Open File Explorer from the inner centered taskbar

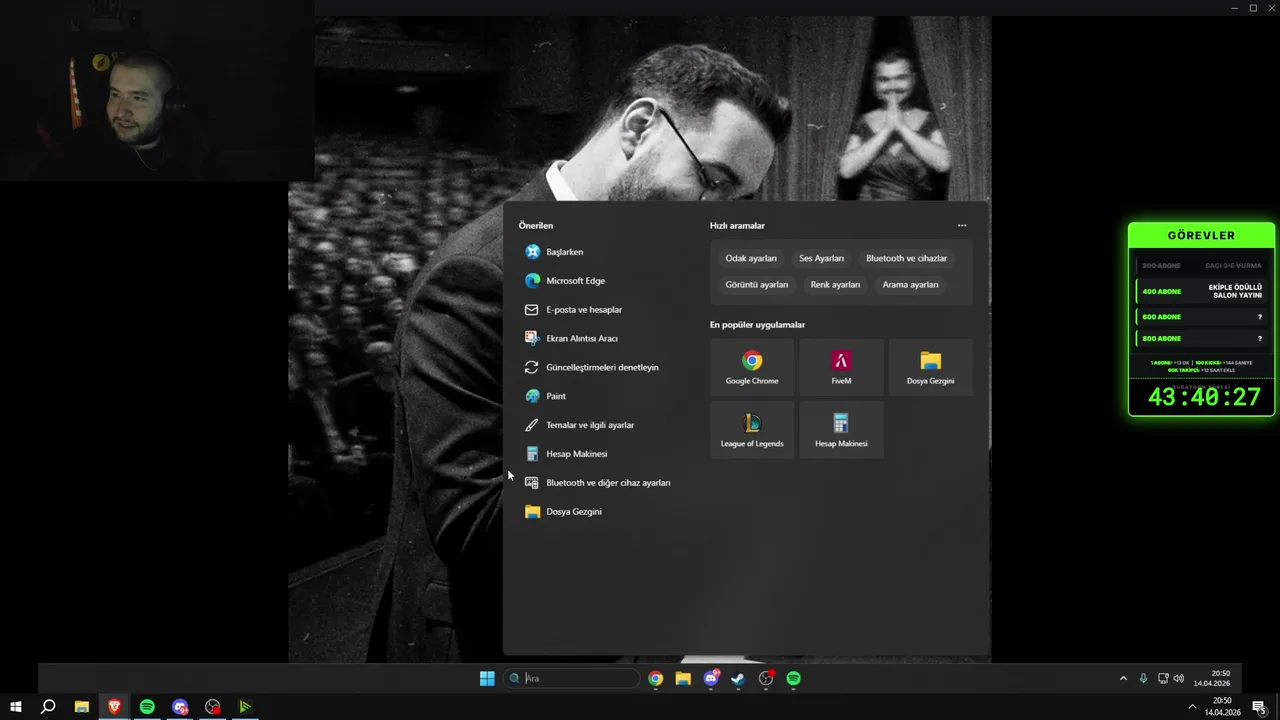click(x=683, y=678)
